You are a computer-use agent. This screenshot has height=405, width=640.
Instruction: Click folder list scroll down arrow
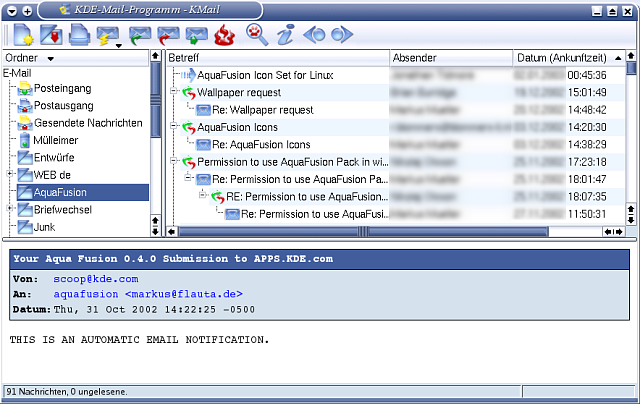point(155,232)
